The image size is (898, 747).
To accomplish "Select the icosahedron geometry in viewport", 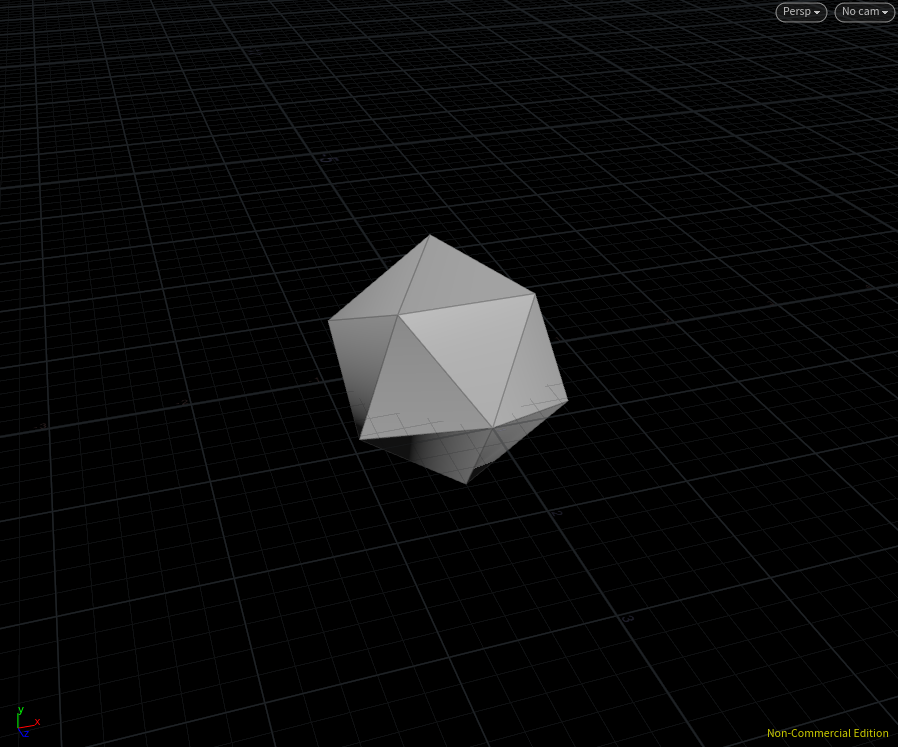I will (448, 359).
